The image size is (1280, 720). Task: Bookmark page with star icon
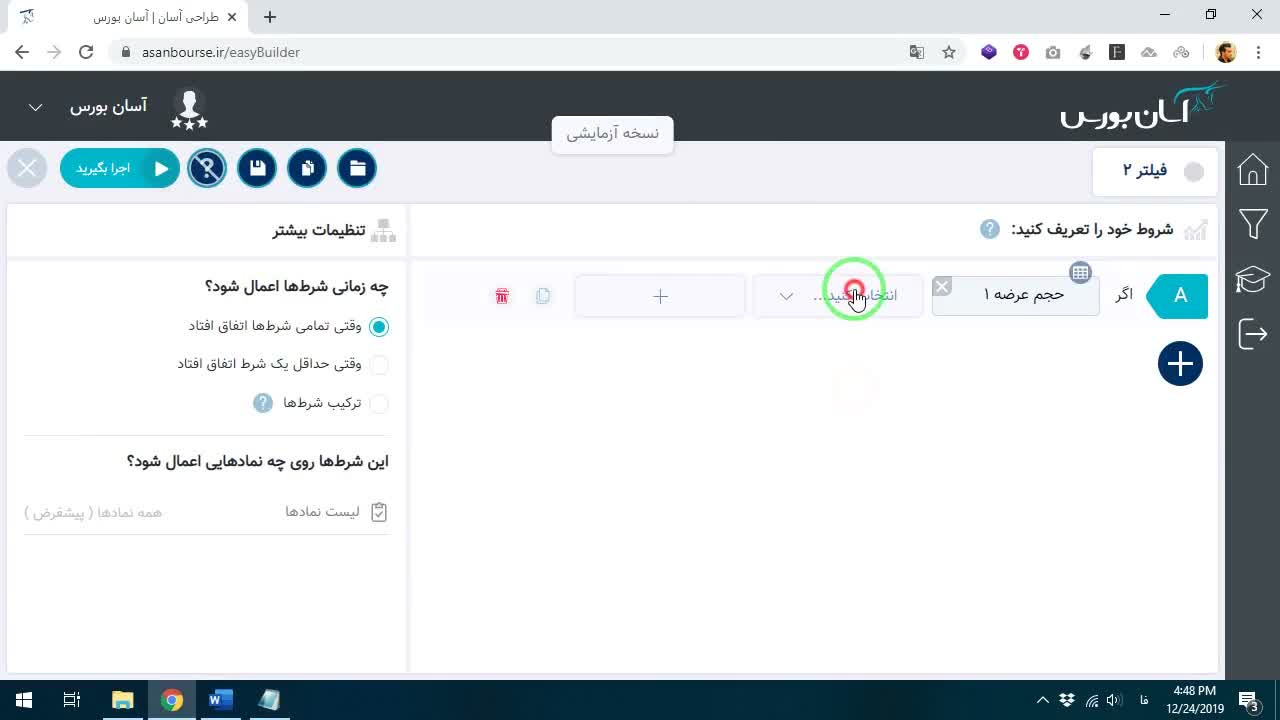949,52
